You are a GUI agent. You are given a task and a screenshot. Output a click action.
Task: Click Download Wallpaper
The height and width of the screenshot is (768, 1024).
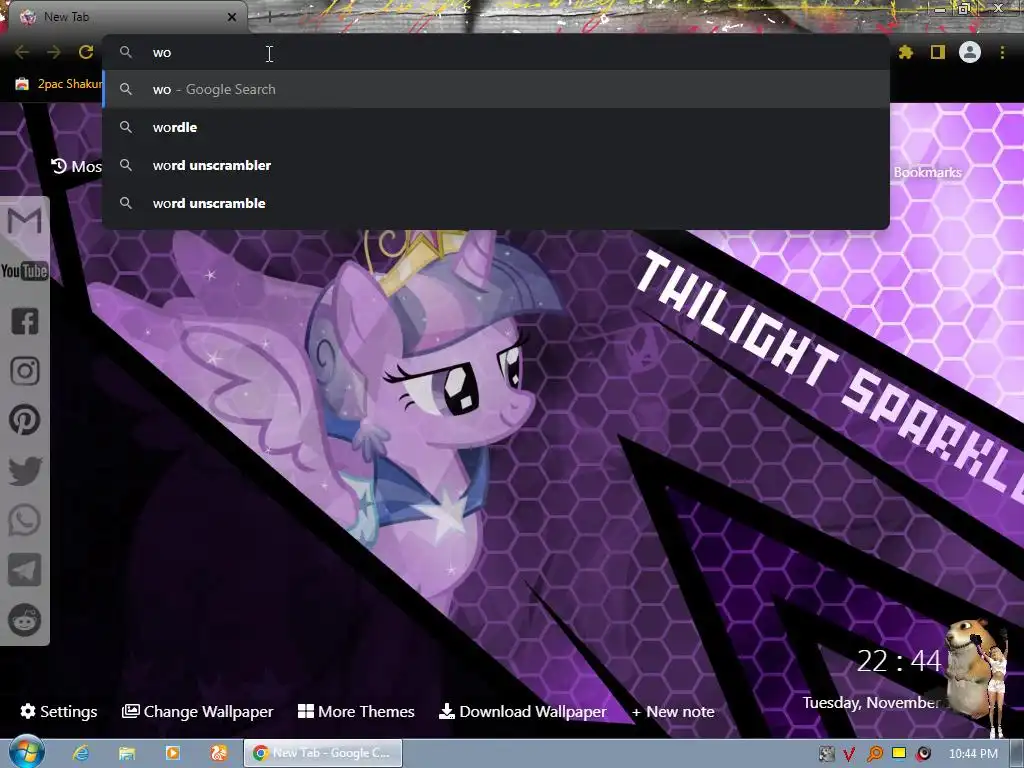point(522,711)
